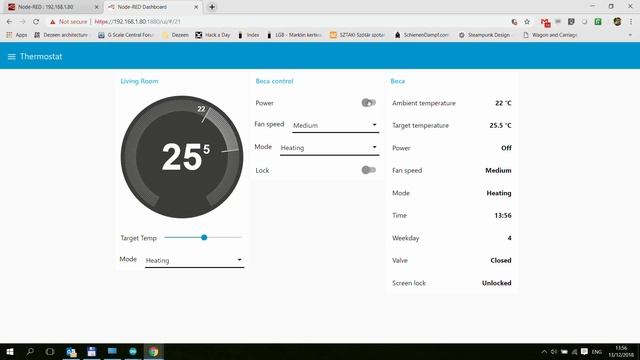
Task: Open the SZTAKI Szótár bookmark
Action: (358, 35)
